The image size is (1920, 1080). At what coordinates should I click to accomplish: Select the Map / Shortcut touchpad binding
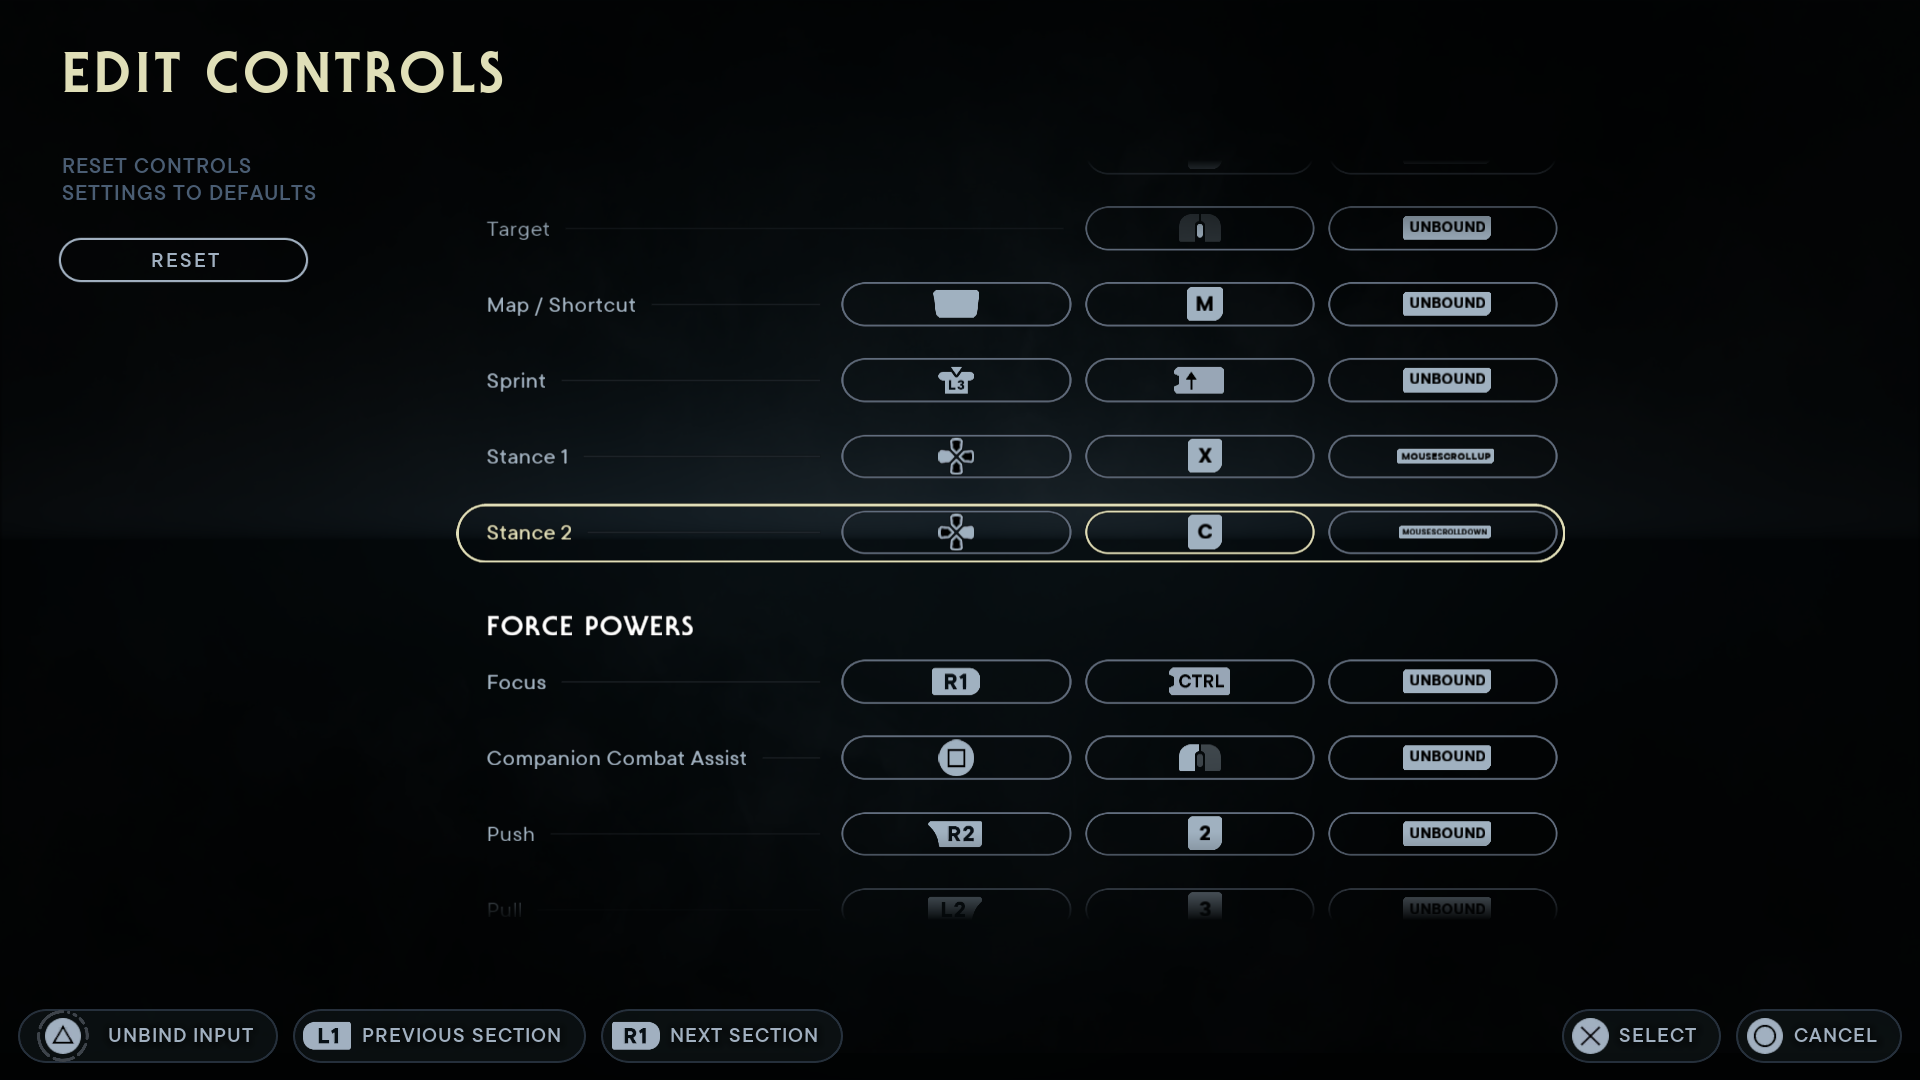956,304
